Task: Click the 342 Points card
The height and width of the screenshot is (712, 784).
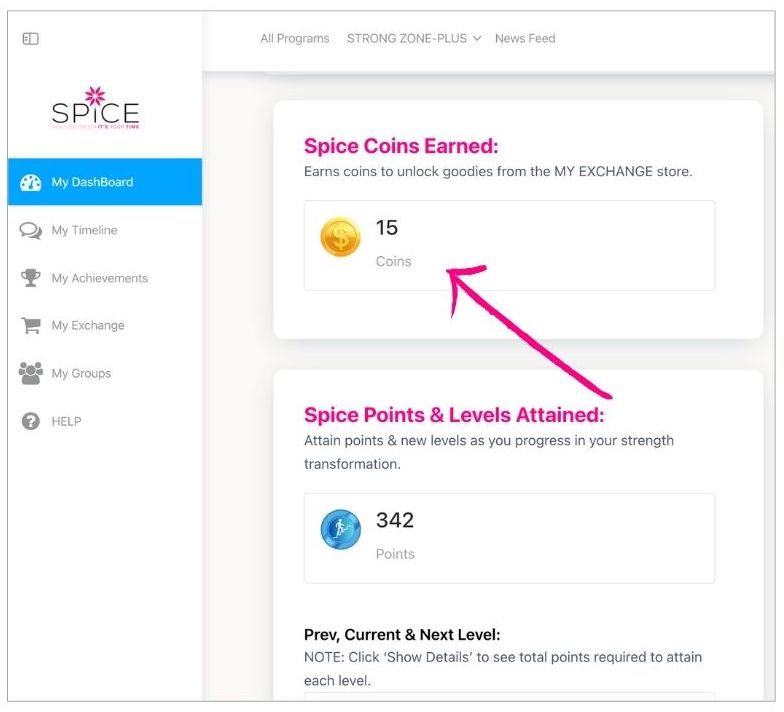Action: [509, 538]
